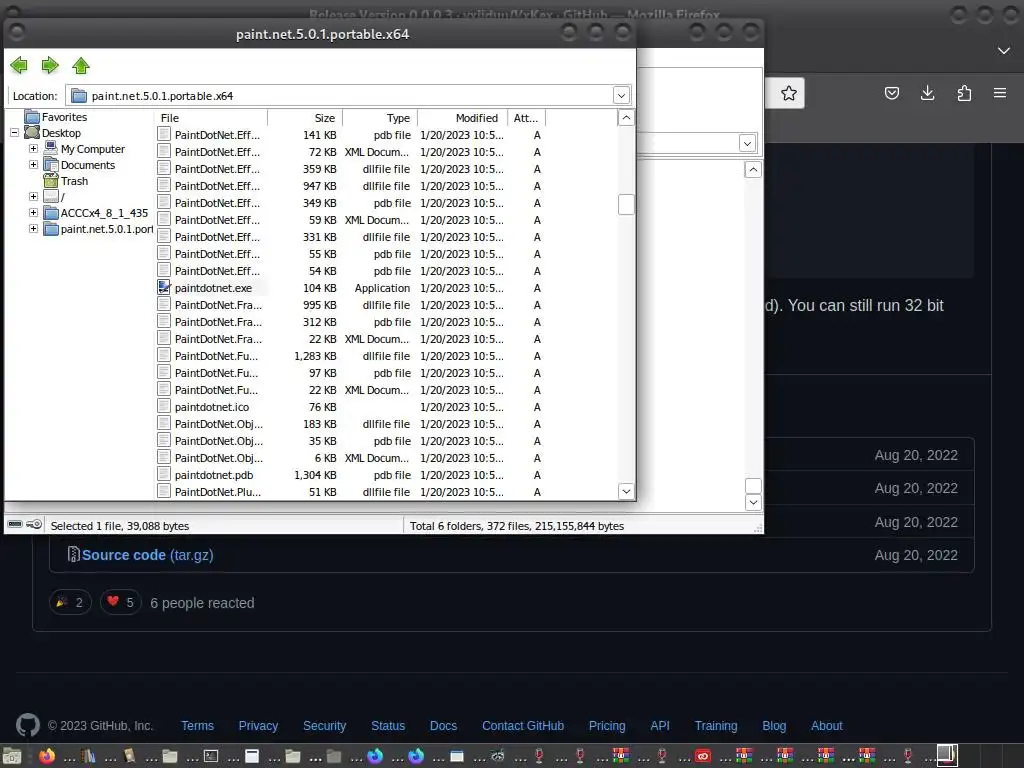Expand the My Computer tree node

coord(33,149)
